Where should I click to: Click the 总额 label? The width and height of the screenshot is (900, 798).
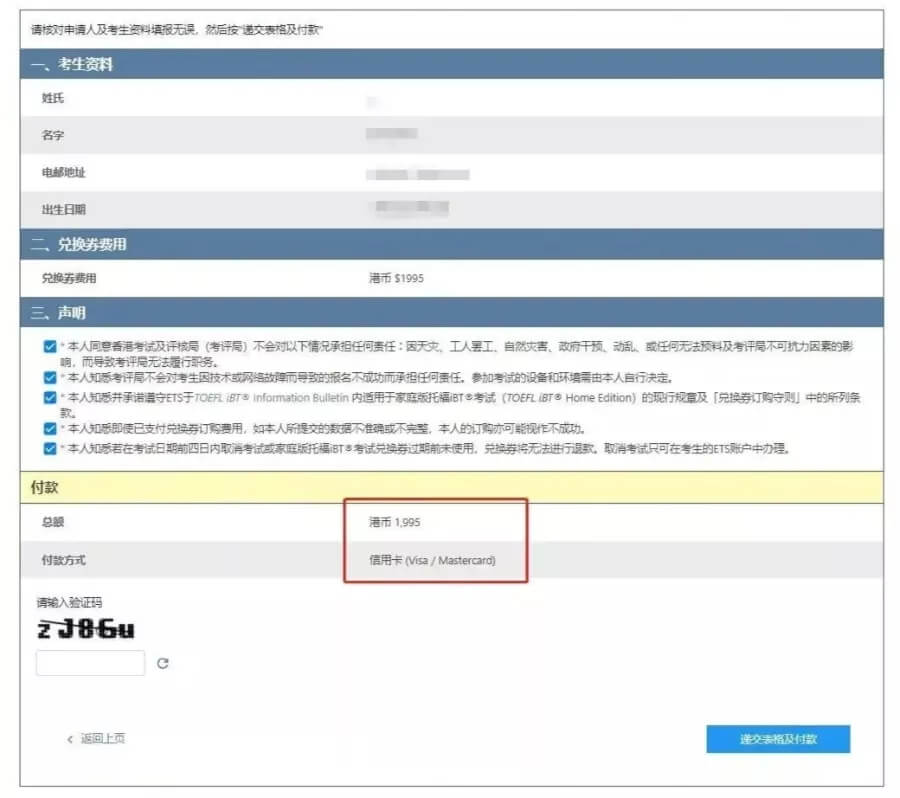(x=53, y=522)
